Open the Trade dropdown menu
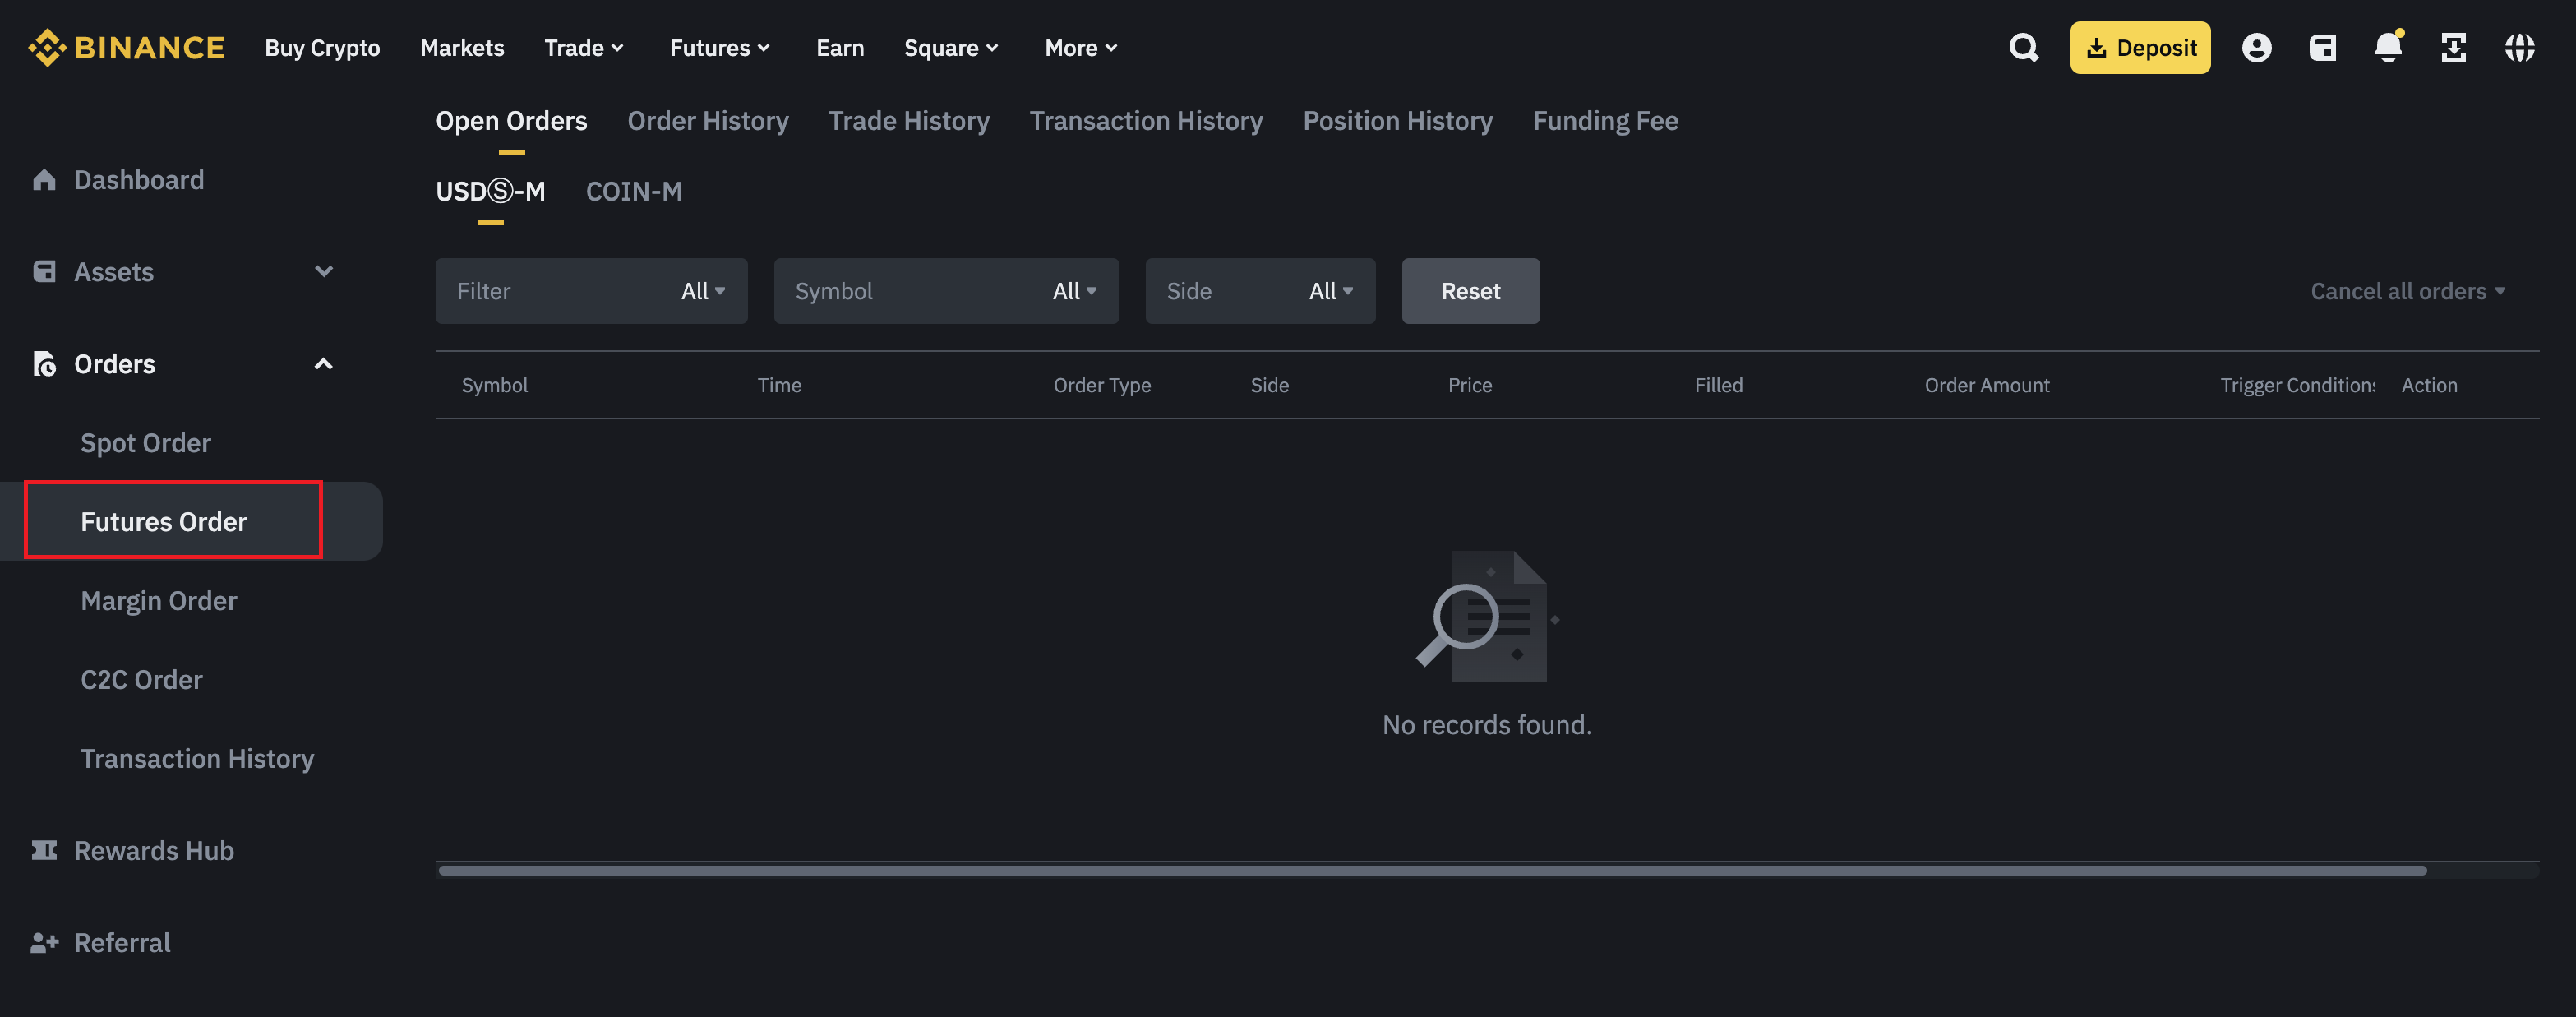 tap(584, 48)
